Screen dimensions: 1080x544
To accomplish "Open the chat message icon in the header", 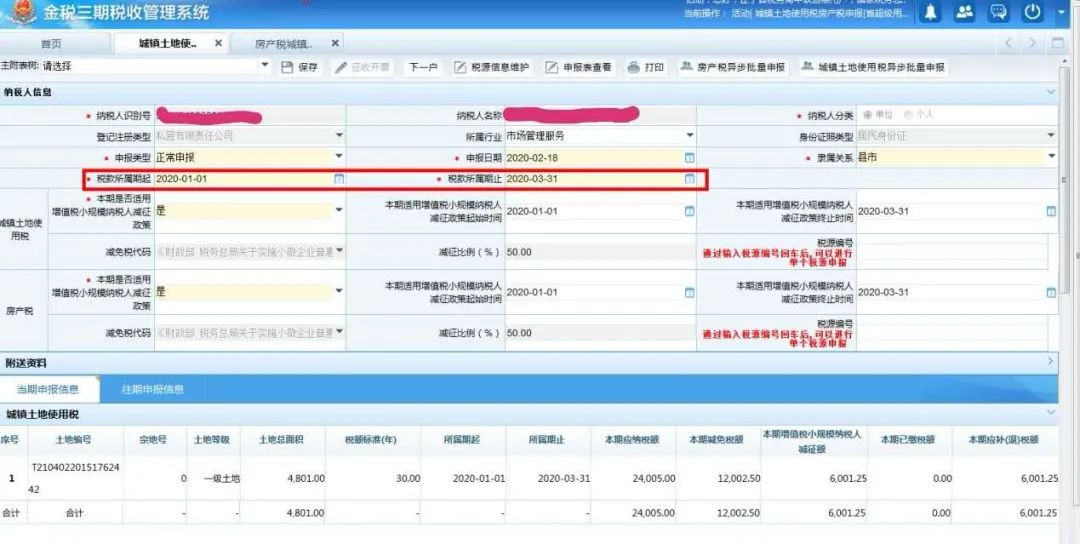I will [998, 12].
